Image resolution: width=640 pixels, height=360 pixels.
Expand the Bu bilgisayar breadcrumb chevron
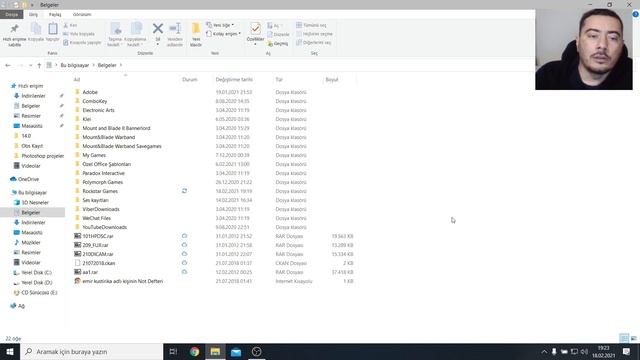coord(93,65)
